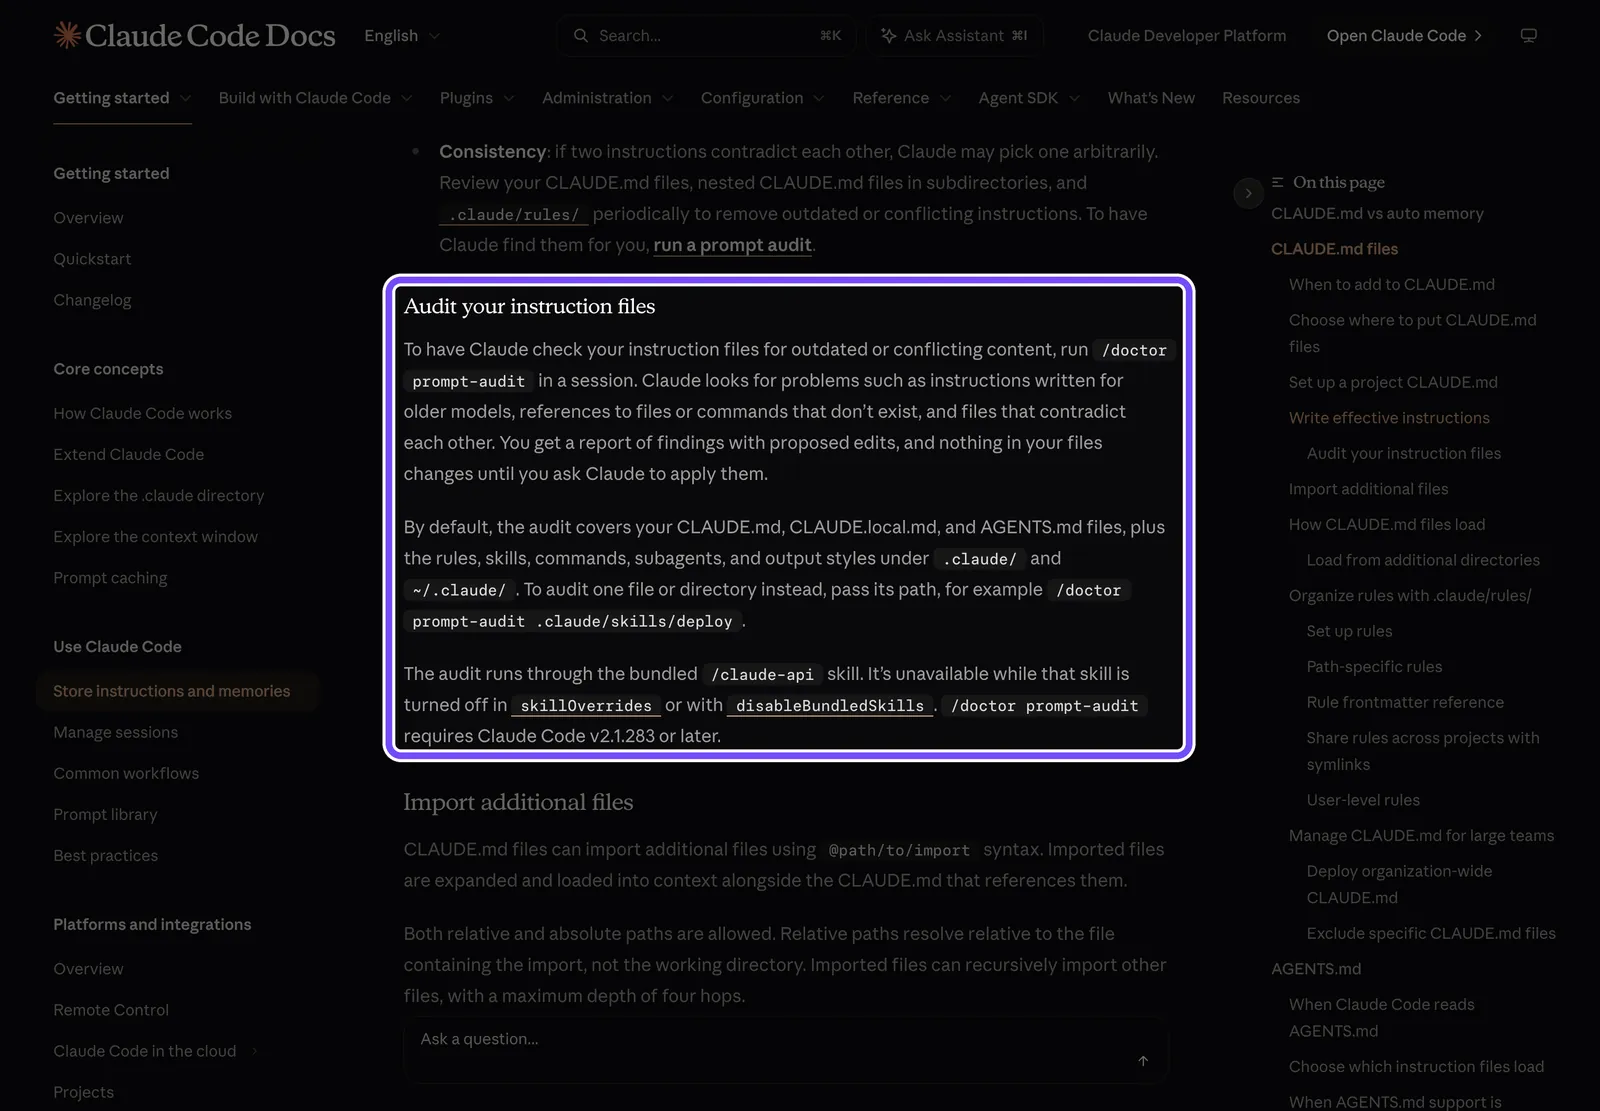The width and height of the screenshot is (1600, 1111).
Task: Open the skillOverrides settings link
Action: tap(586, 706)
